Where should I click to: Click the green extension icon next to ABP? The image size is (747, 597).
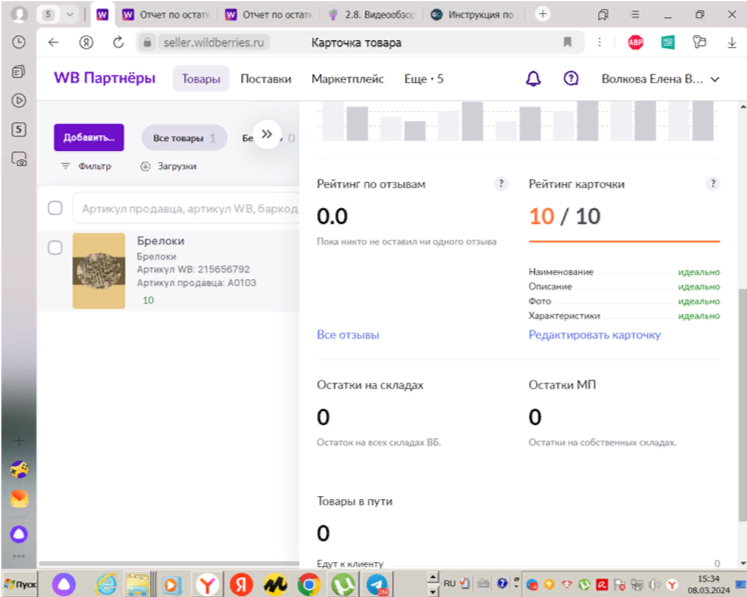click(x=668, y=42)
